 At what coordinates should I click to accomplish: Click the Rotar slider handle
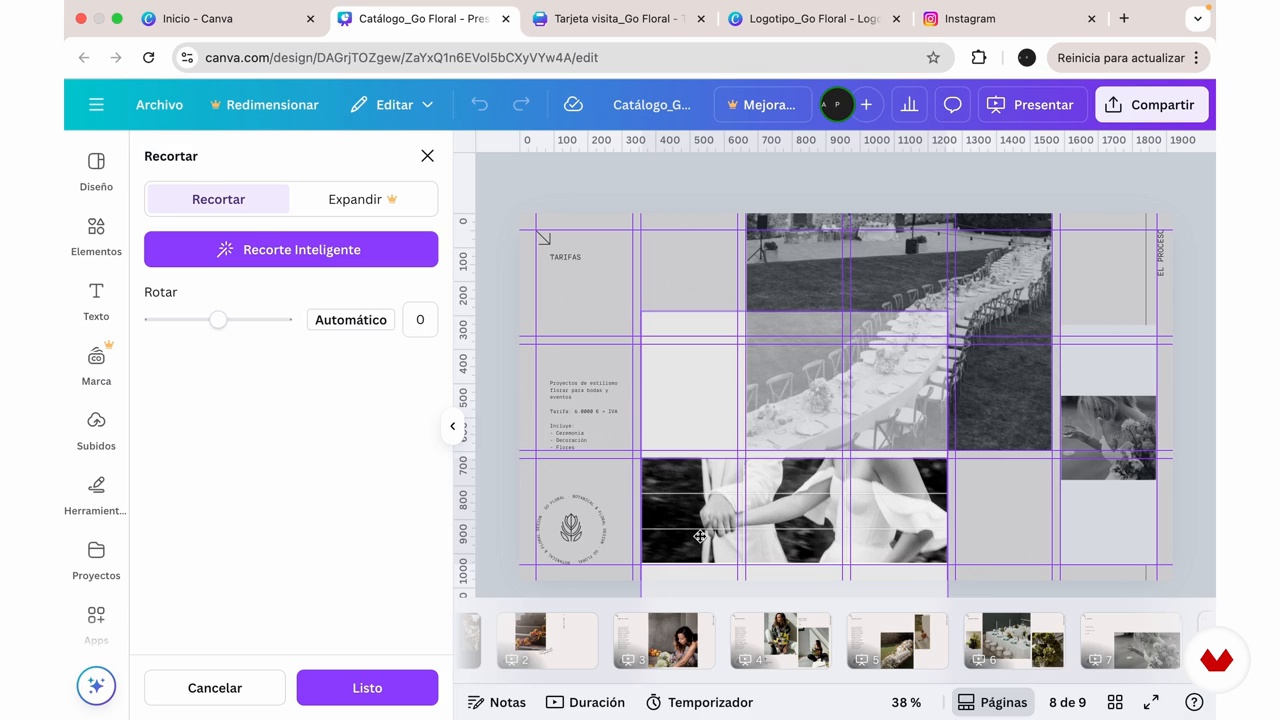218,320
